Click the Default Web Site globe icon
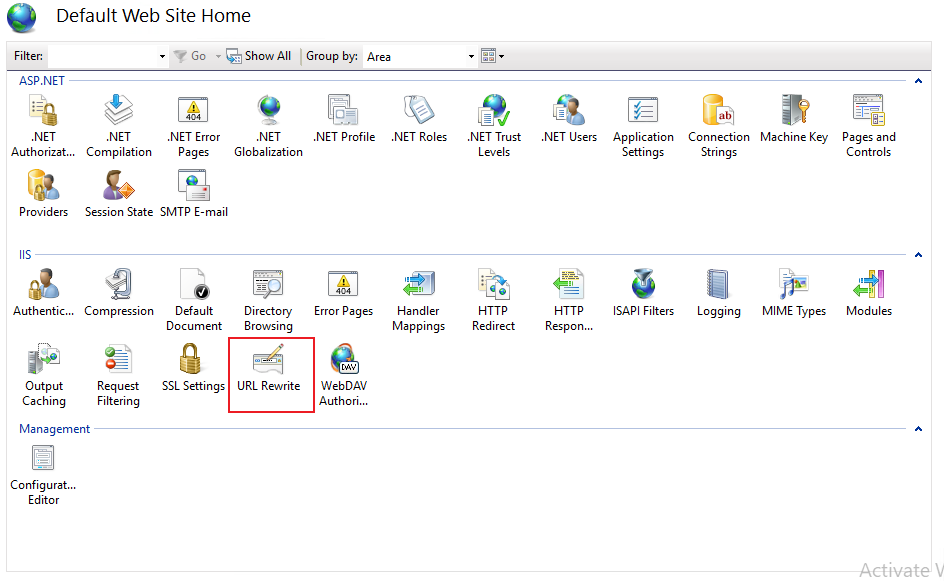 pos(22,17)
